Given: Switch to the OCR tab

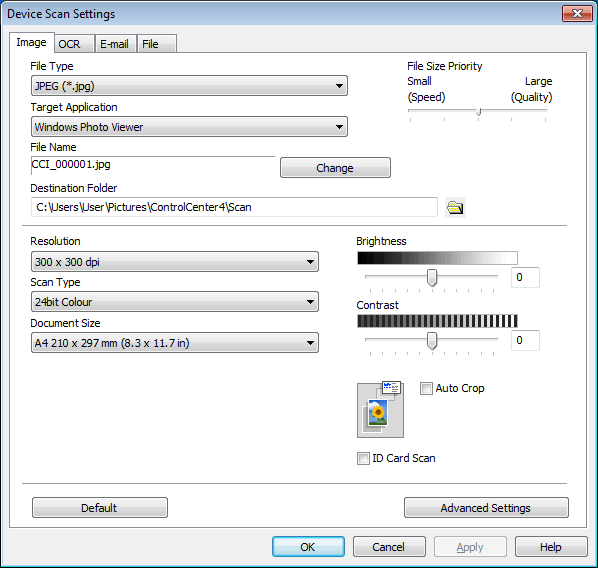Looking at the screenshot, I should point(74,44).
